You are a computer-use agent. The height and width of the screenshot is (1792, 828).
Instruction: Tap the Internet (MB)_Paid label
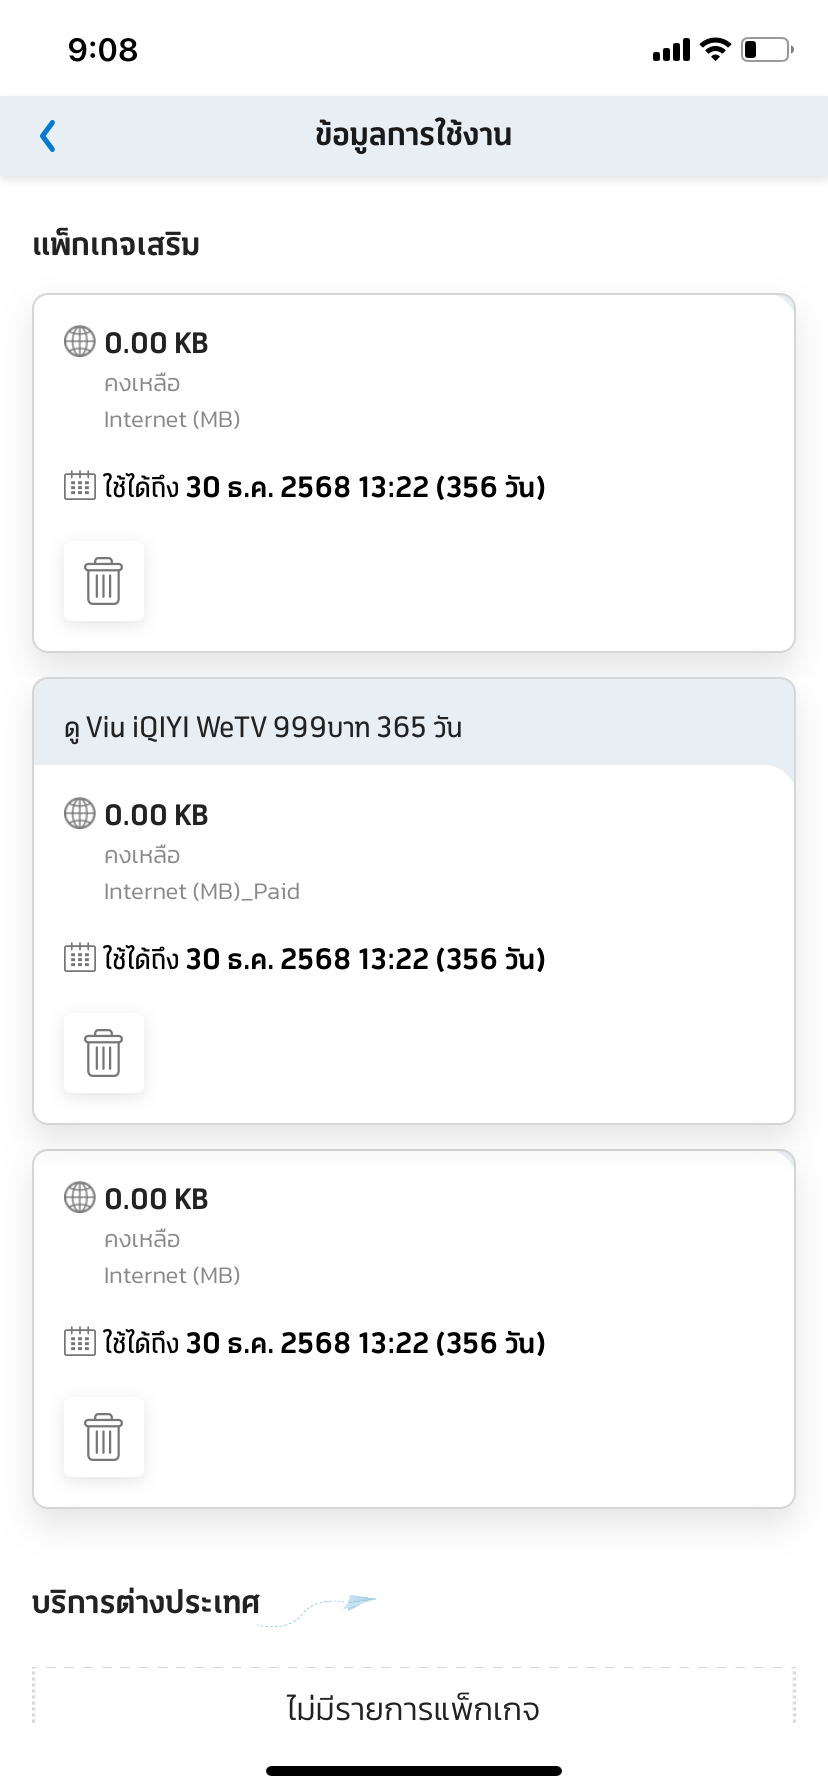point(202,892)
